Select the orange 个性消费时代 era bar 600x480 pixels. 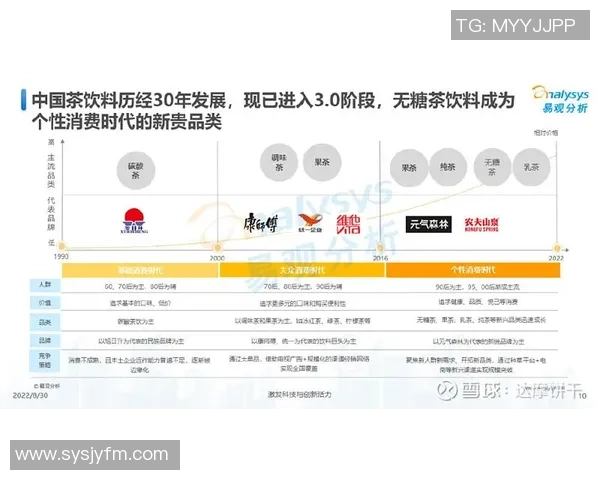[473, 270]
